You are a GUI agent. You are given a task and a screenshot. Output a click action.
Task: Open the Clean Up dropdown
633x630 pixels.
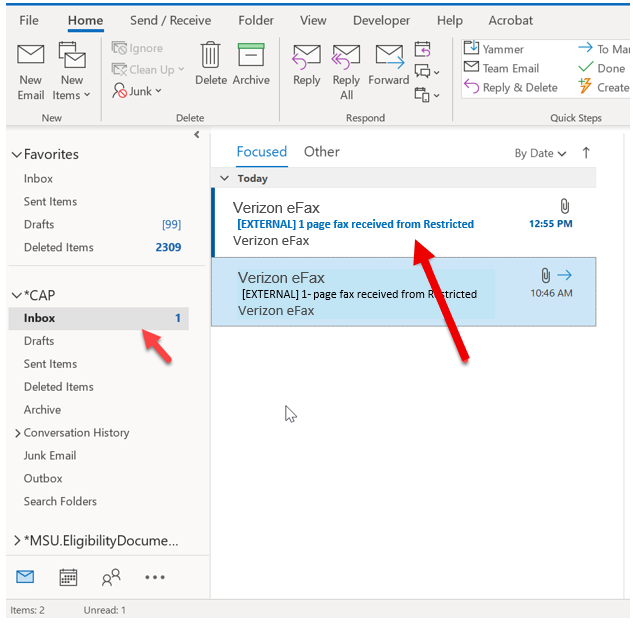(x=148, y=69)
